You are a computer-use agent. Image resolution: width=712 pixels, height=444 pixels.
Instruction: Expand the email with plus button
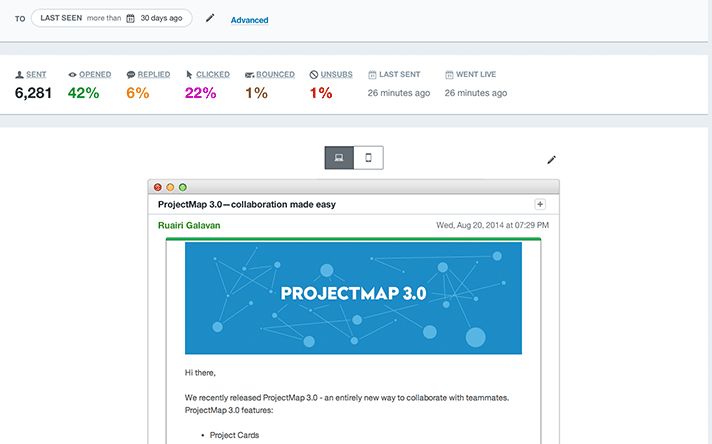point(541,204)
